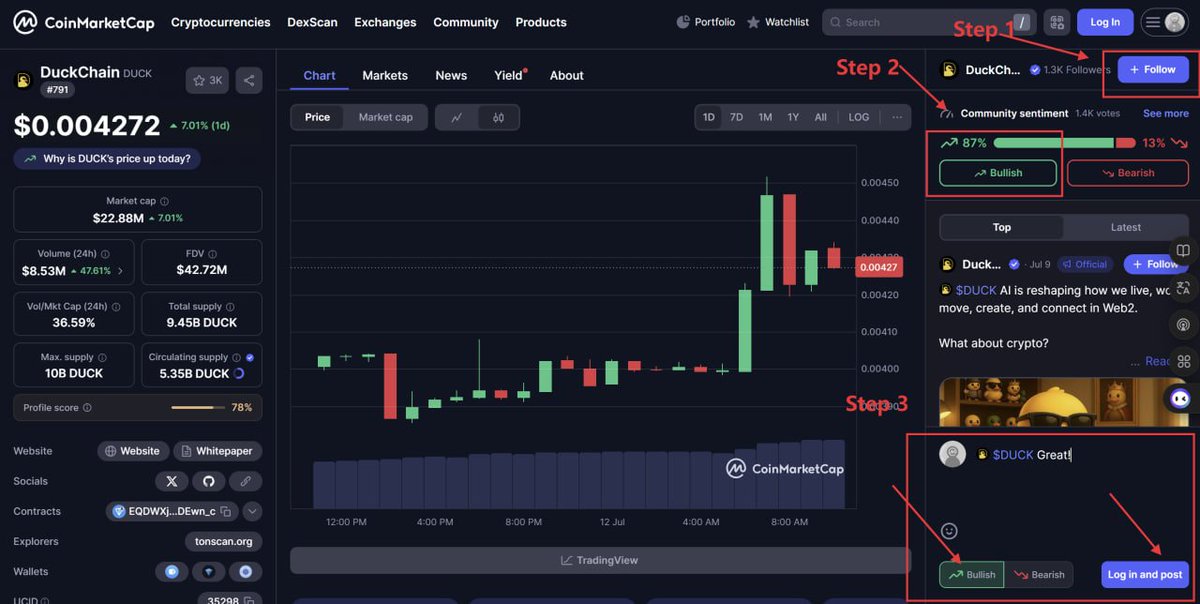Click See more for community sentiment

tap(1166, 113)
